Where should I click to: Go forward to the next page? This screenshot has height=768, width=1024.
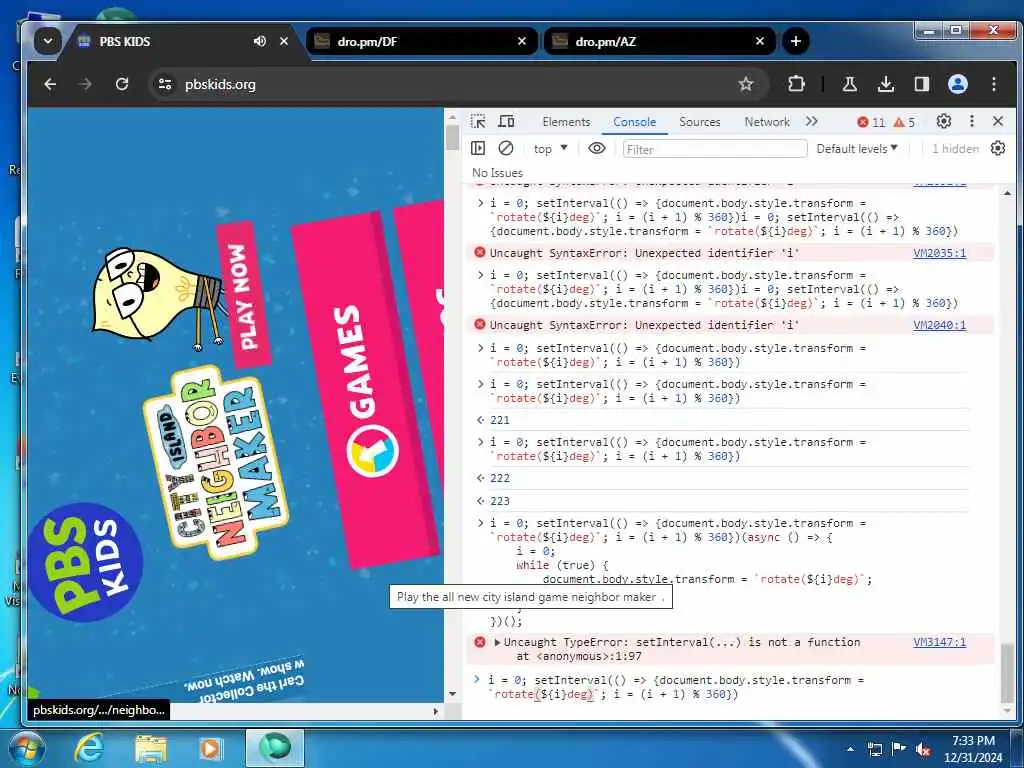click(86, 84)
